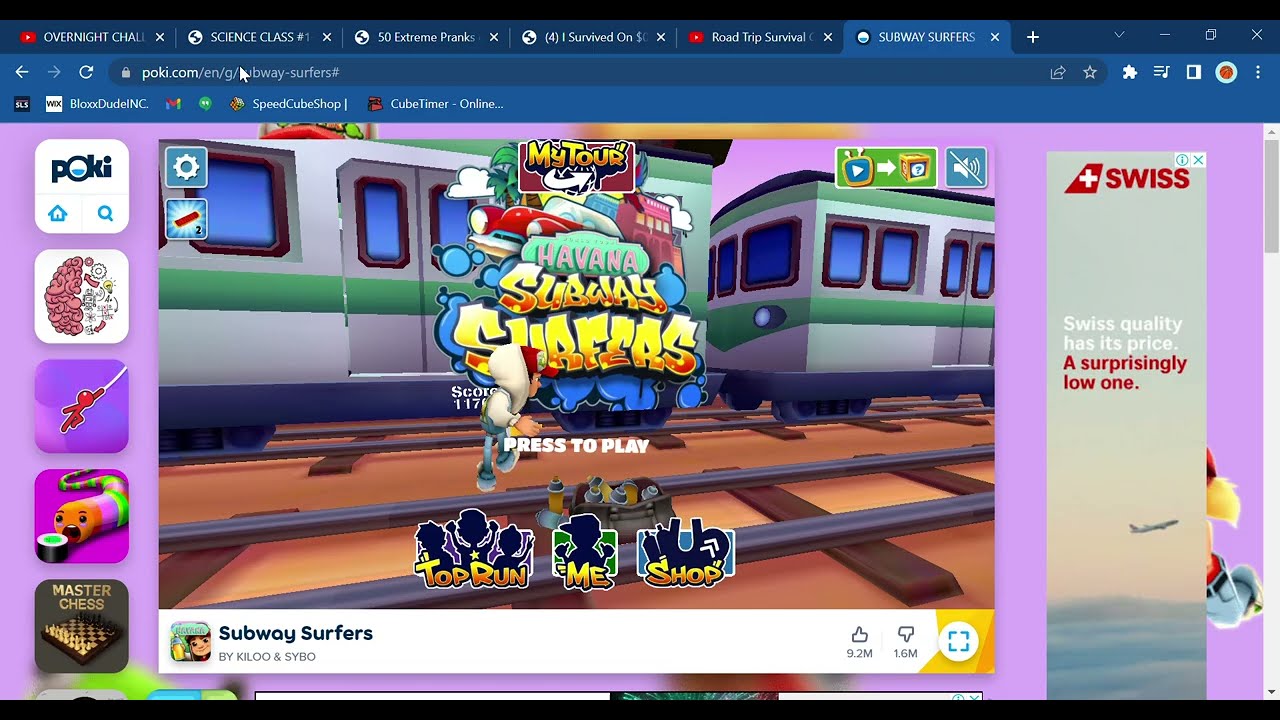Viewport: 1280px width, 720px height.
Task: Toggle the browser side panel
Action: (1193, 72)
